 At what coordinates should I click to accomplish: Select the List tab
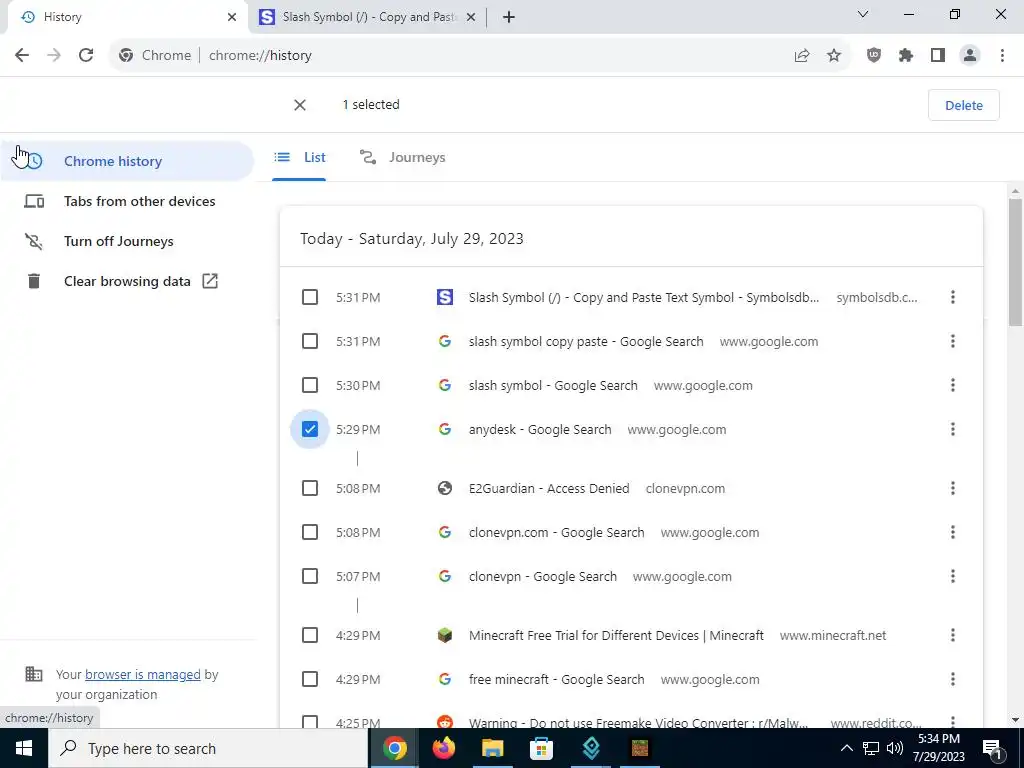click(299, 157)
